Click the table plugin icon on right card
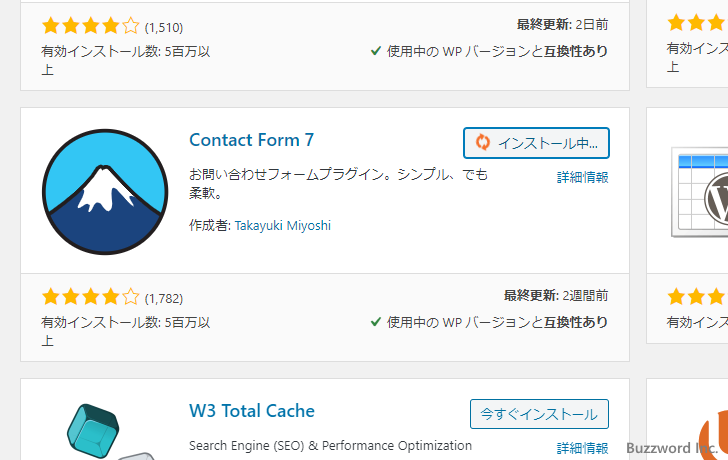 (700, 192)
